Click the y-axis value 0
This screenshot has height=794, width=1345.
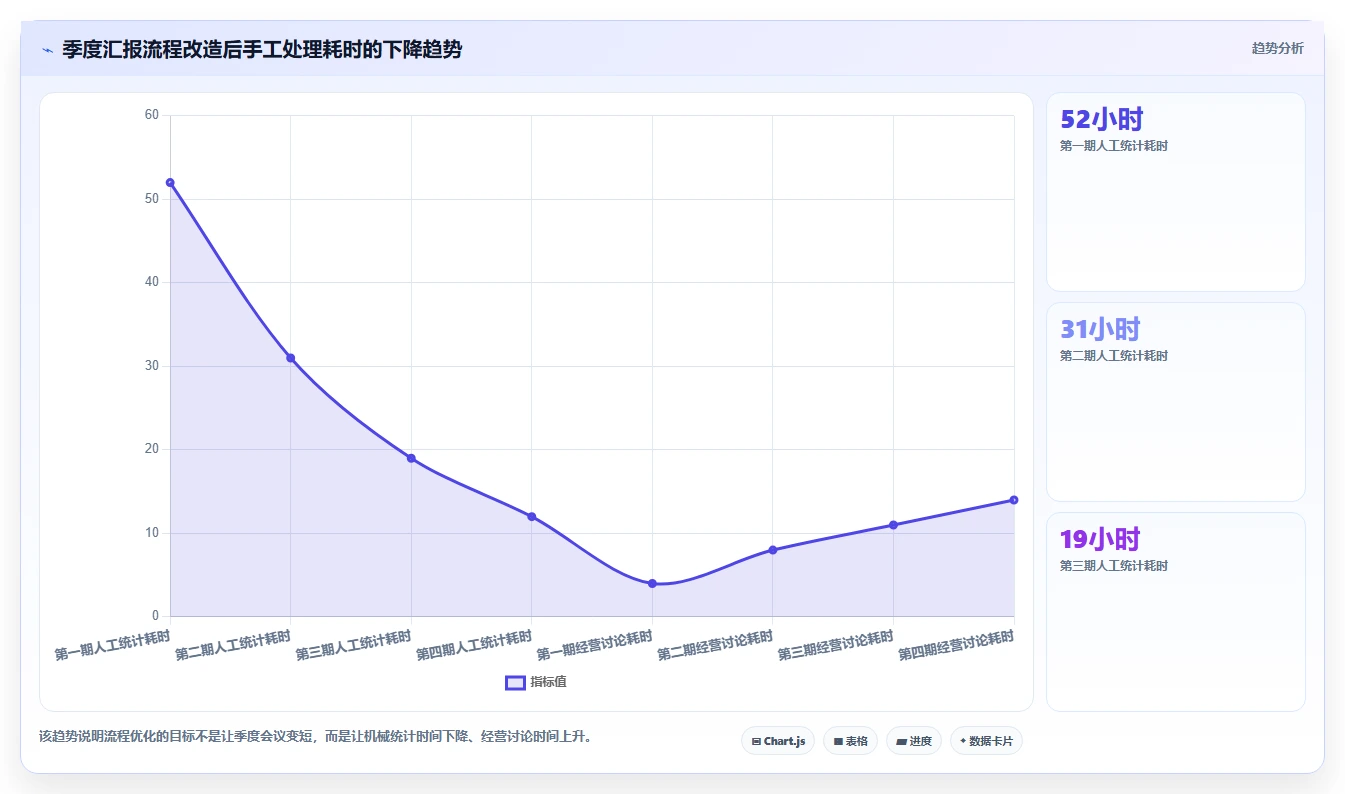(155, 616)
